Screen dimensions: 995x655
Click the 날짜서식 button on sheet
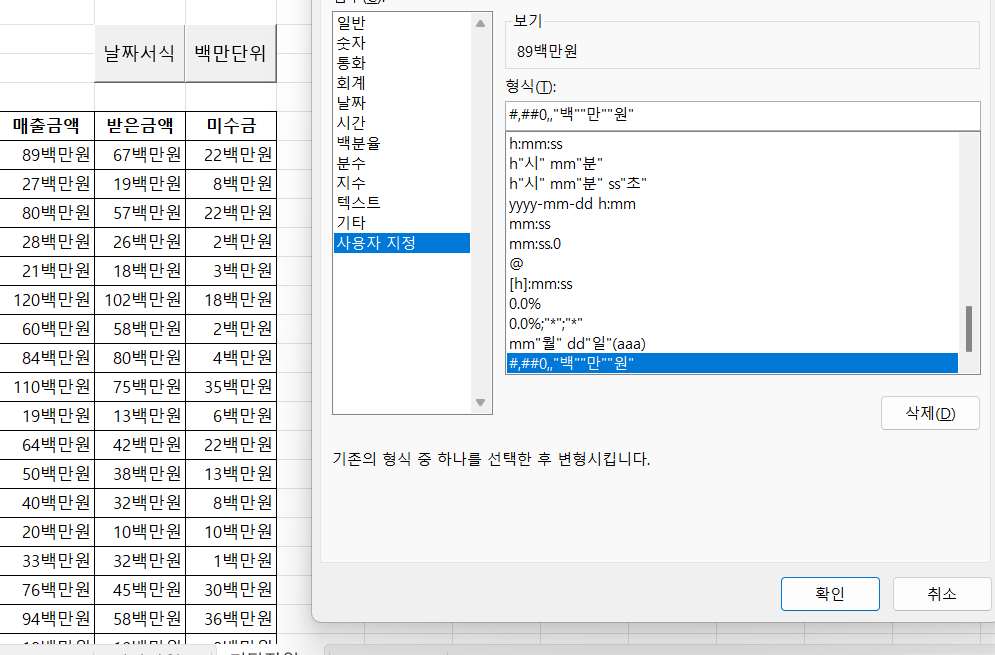click(x=139, y=53)
